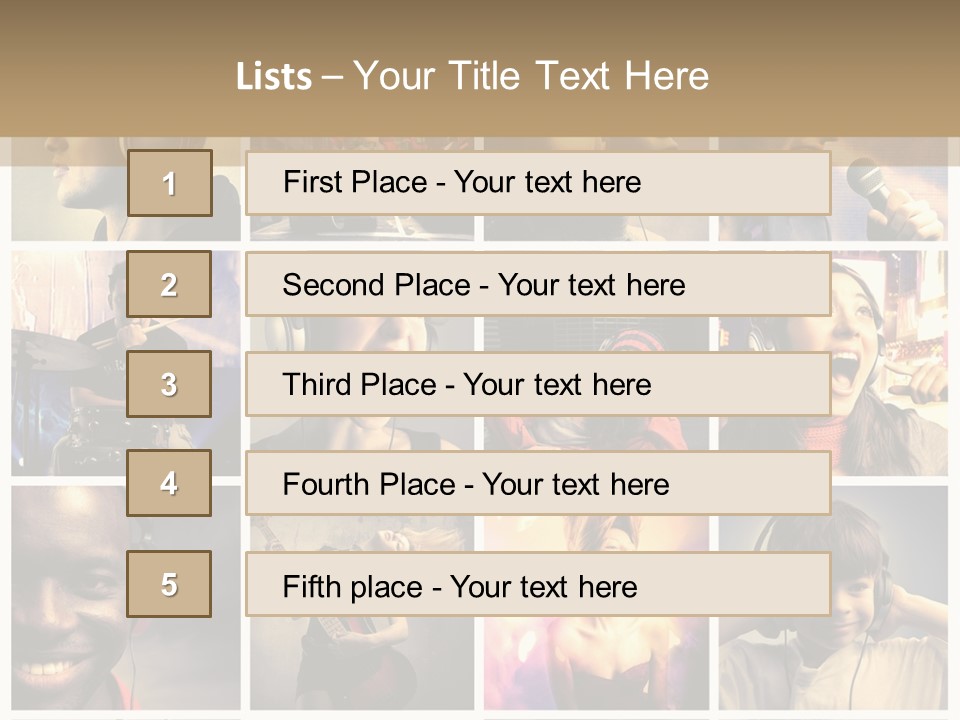This screenshot has width=960, height=720.
Task: Select the Fourth Place text bar
Action: coord(538,483)
